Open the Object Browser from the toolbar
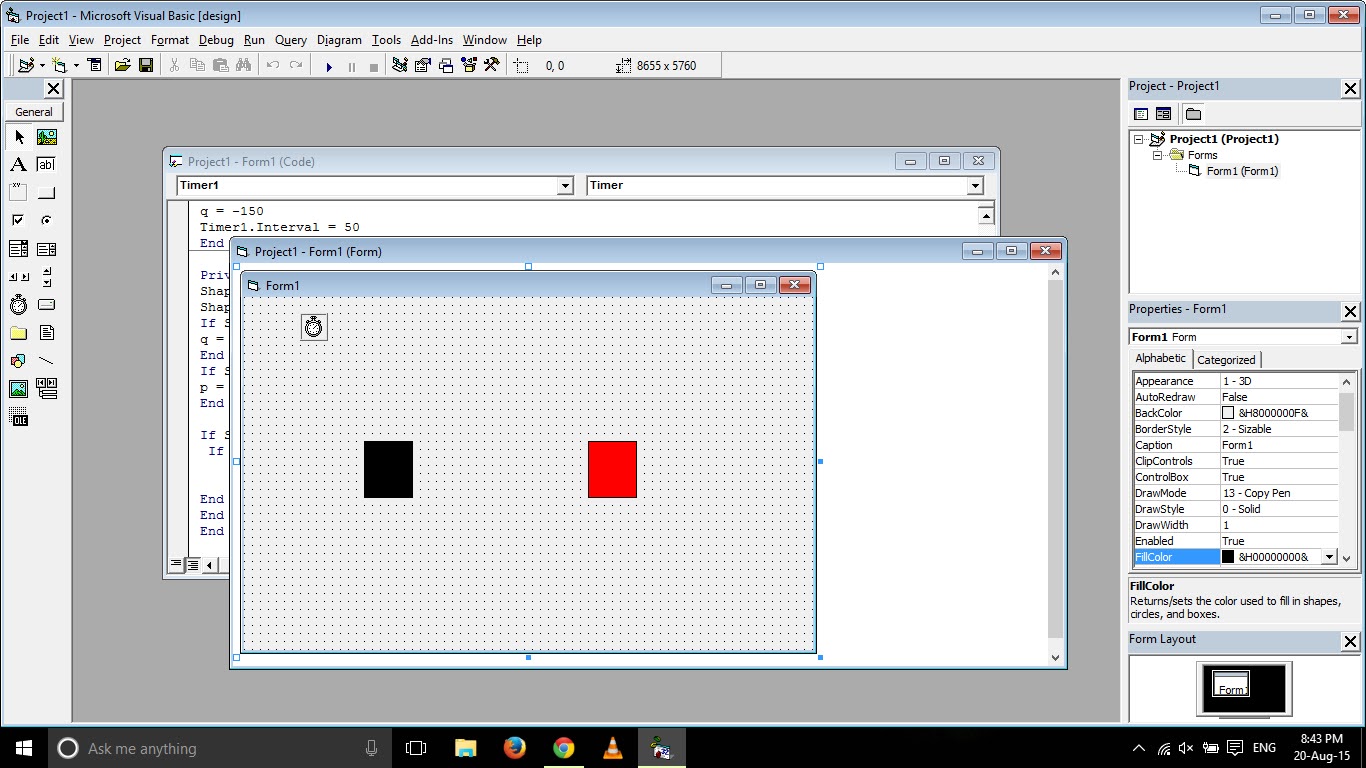This screenshot has height=768, width=1366. click(468, 64)
